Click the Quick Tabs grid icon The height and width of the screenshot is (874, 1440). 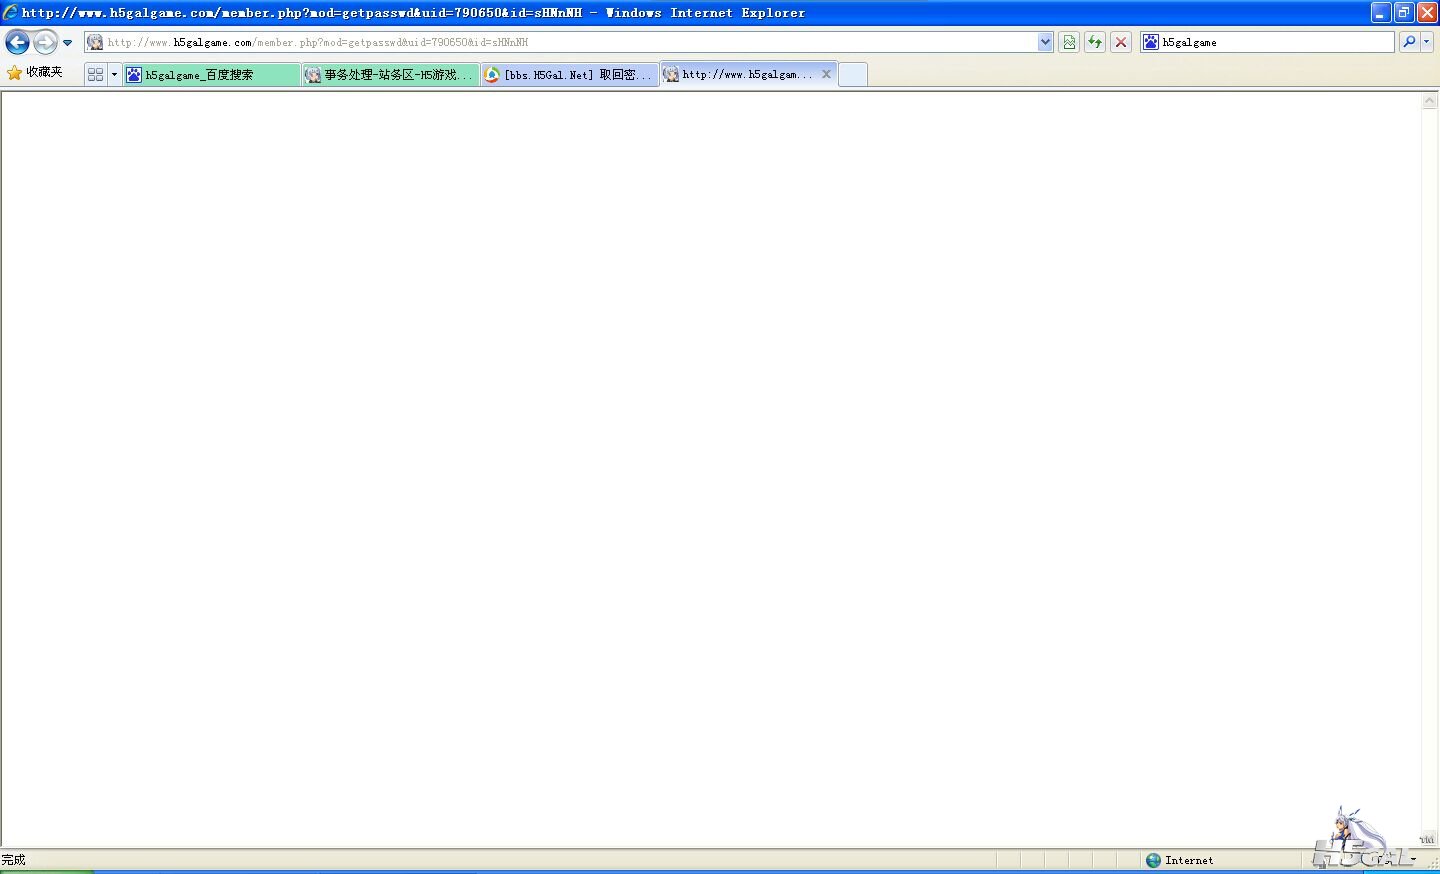click(96, 74)
